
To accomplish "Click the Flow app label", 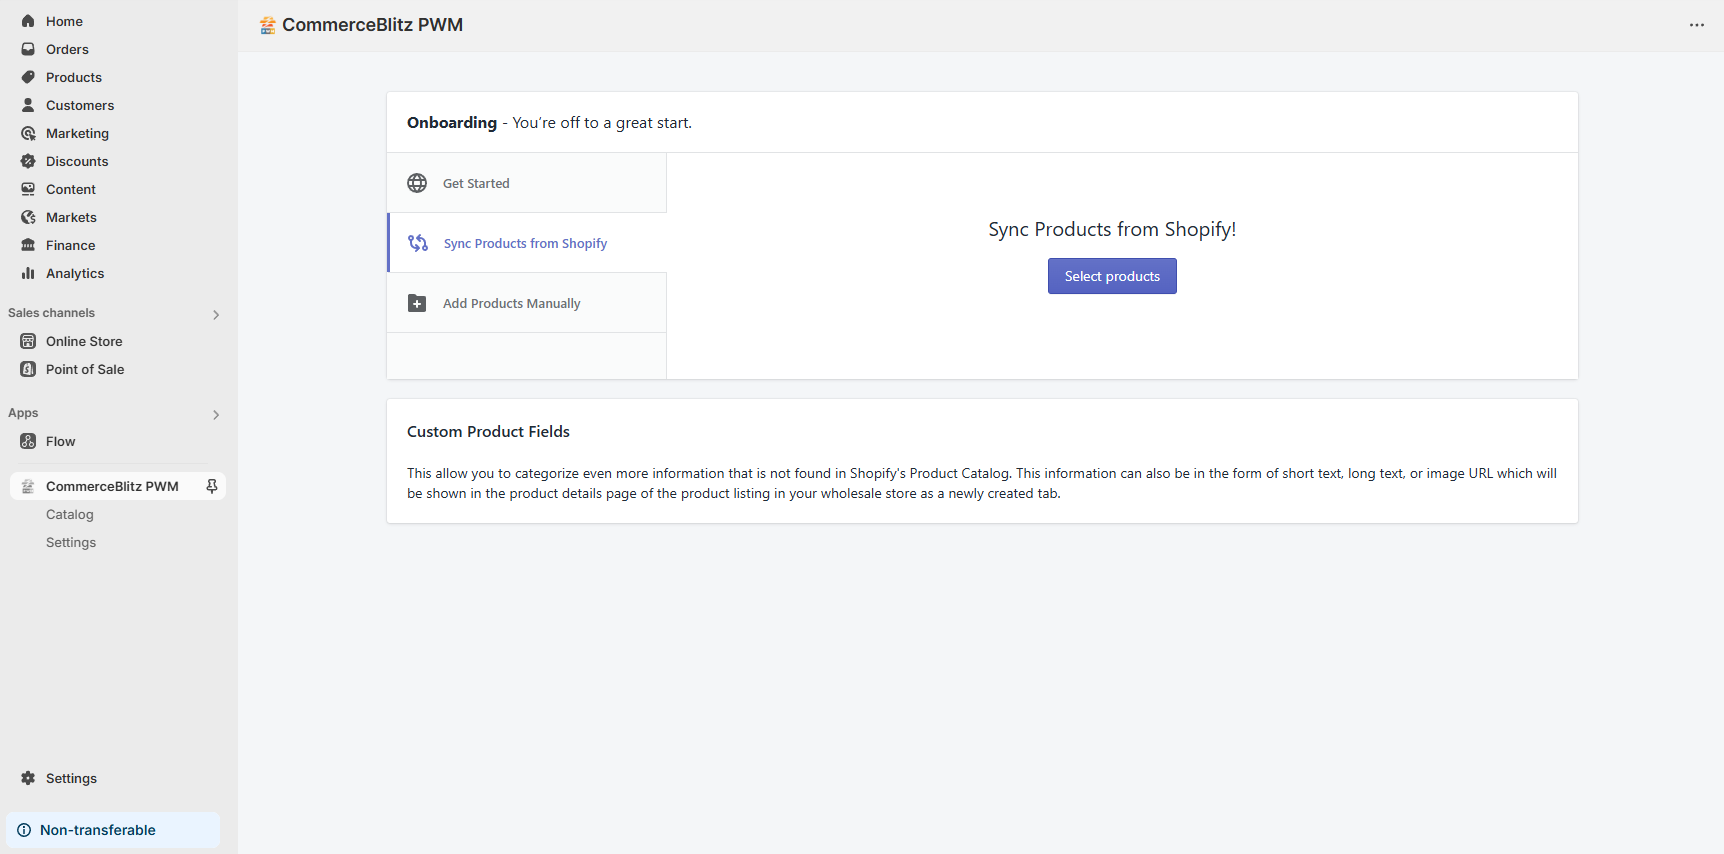I will click(x=60, y=441).
